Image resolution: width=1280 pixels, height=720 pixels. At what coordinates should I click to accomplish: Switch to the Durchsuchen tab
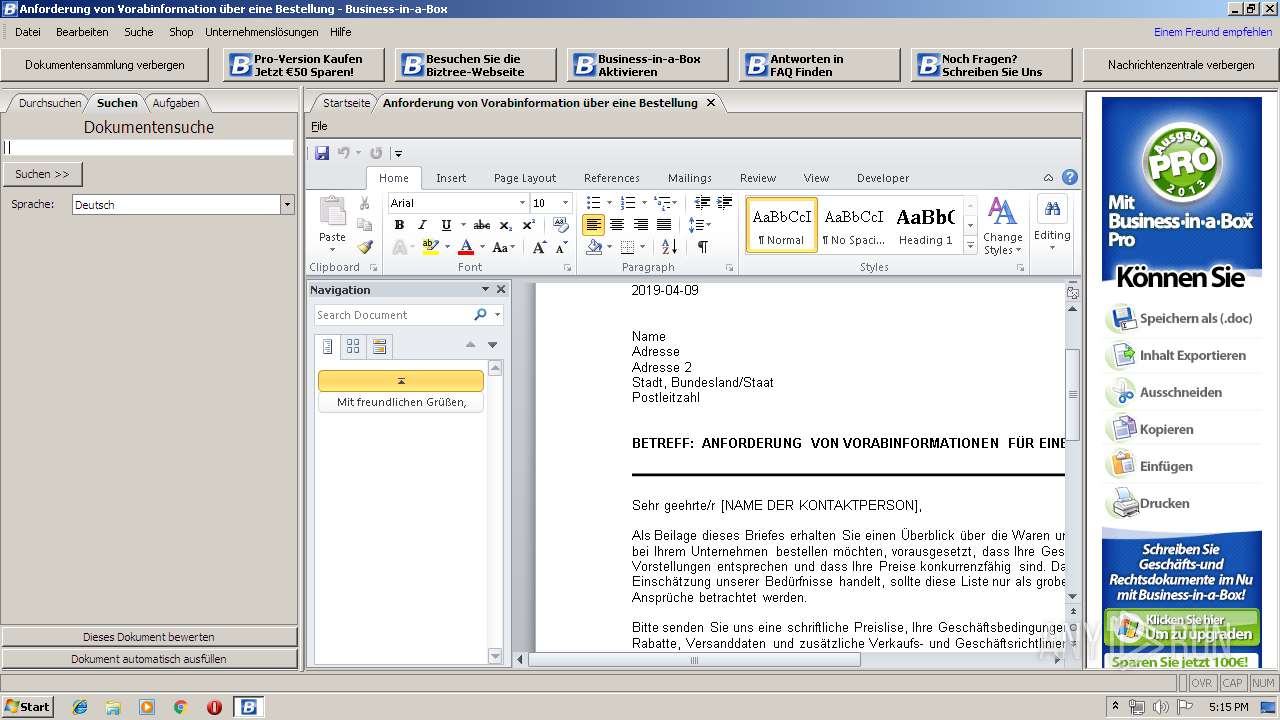point(50,103)
